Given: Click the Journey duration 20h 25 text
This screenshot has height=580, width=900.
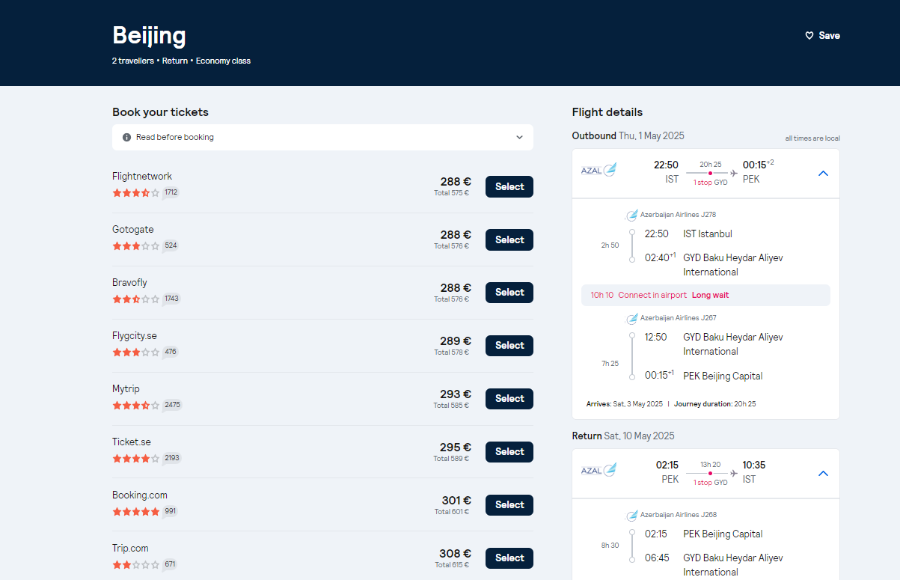Looking at the screenshot, I should pos(715,404).
